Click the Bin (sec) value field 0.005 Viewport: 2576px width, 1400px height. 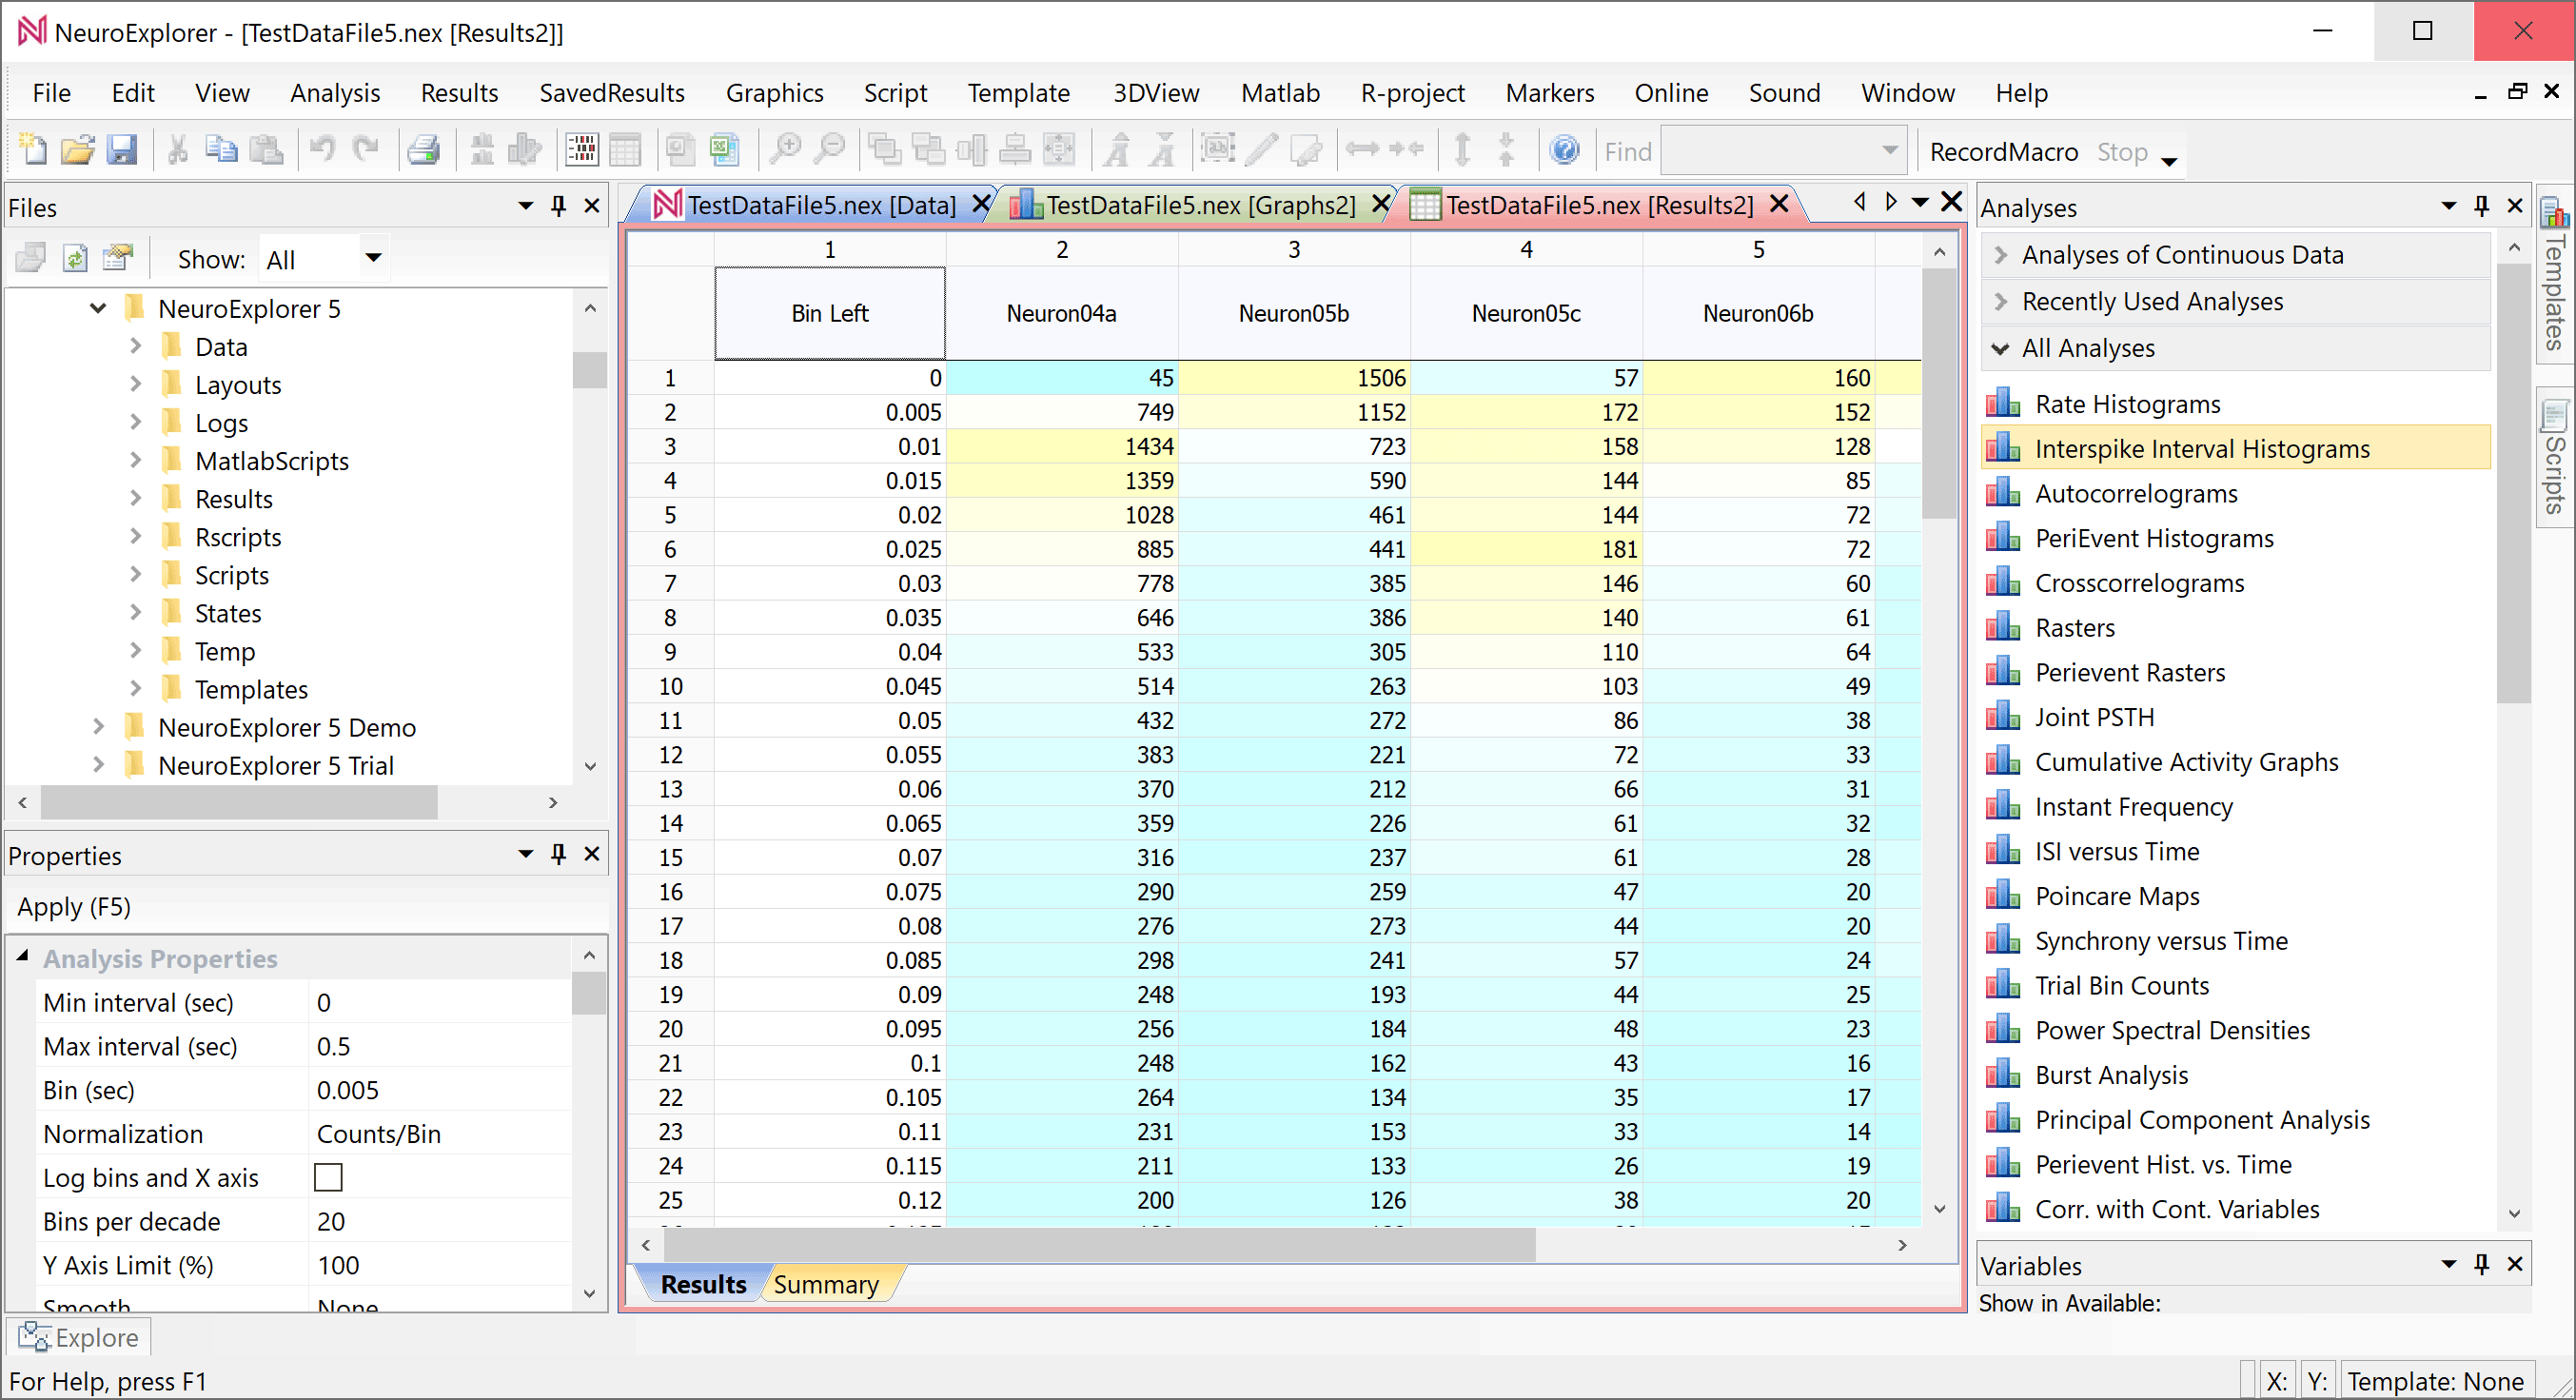tap(440, 1090)
